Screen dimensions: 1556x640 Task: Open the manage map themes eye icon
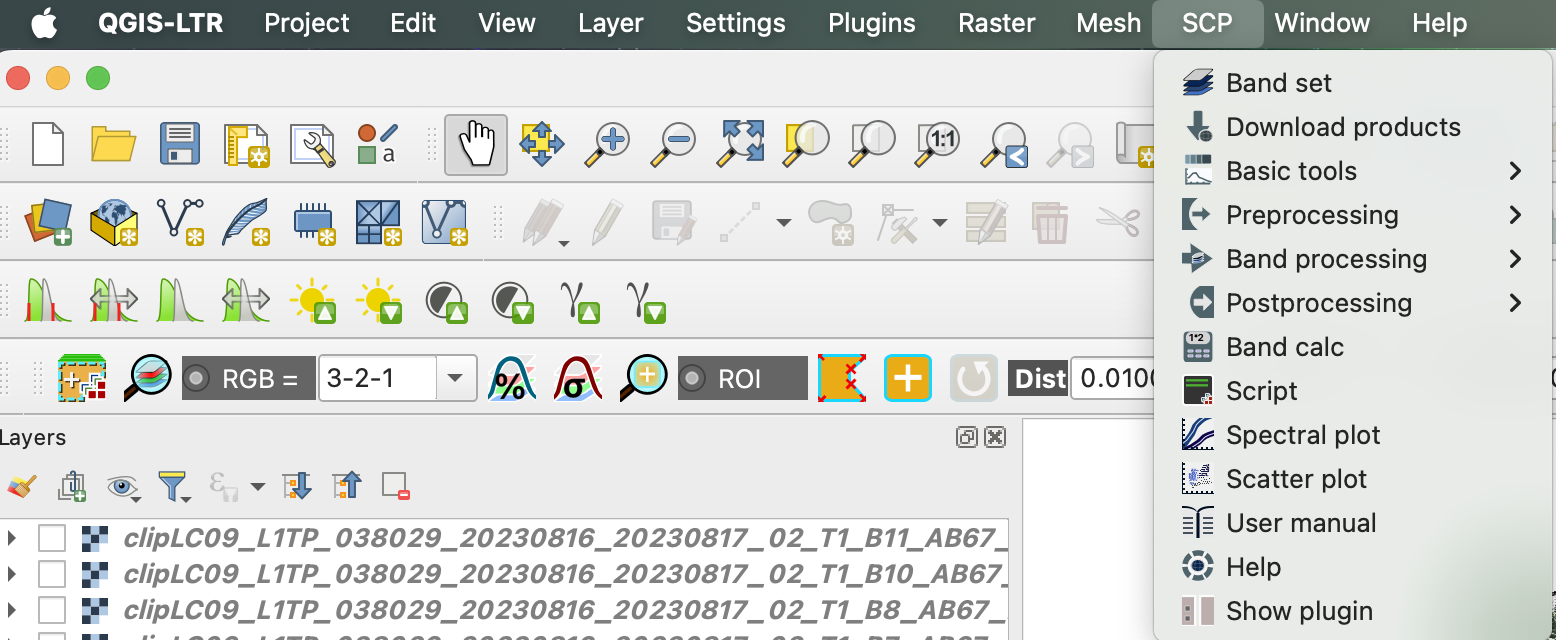tap(124, 487)
